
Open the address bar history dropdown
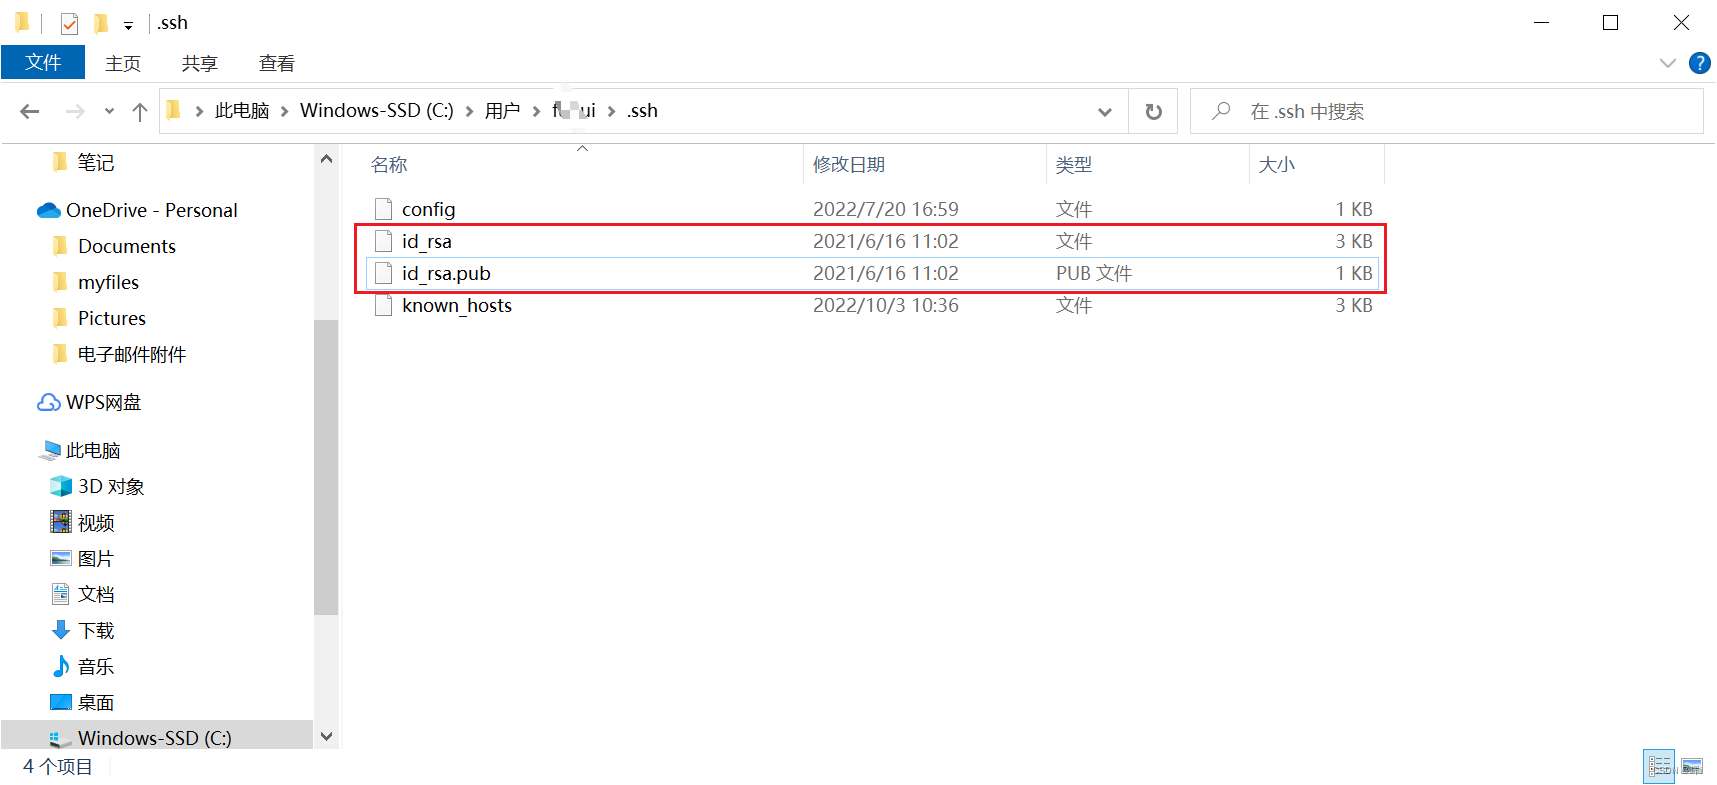tap(1105, 111)
